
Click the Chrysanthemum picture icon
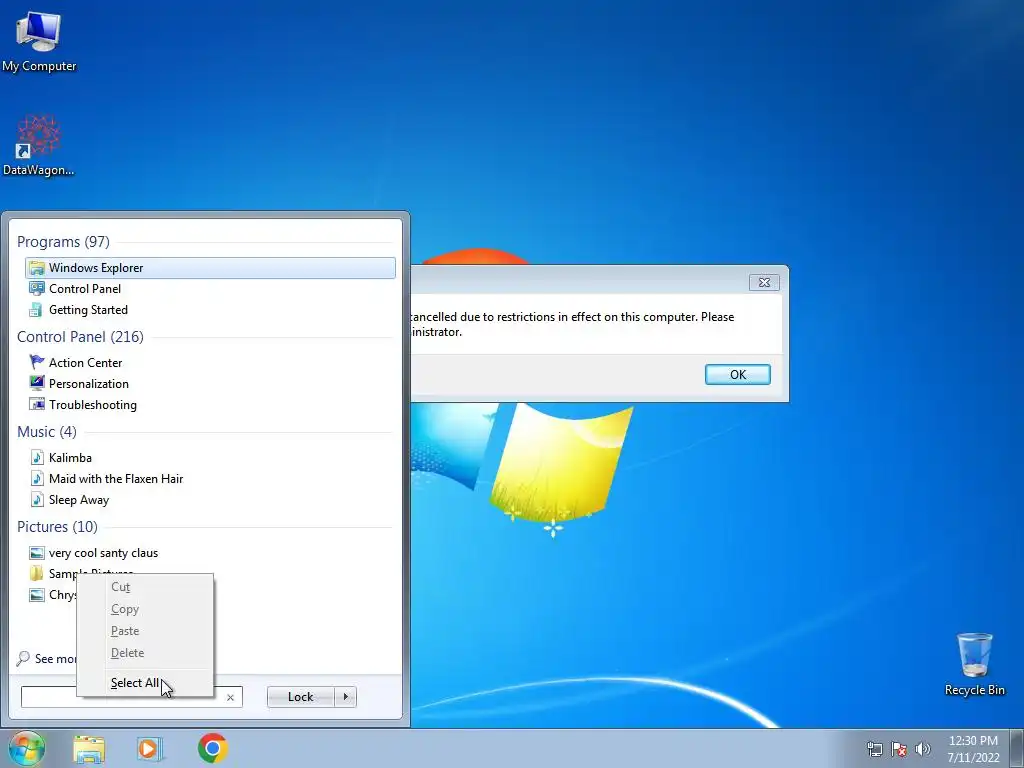point(37,594)
